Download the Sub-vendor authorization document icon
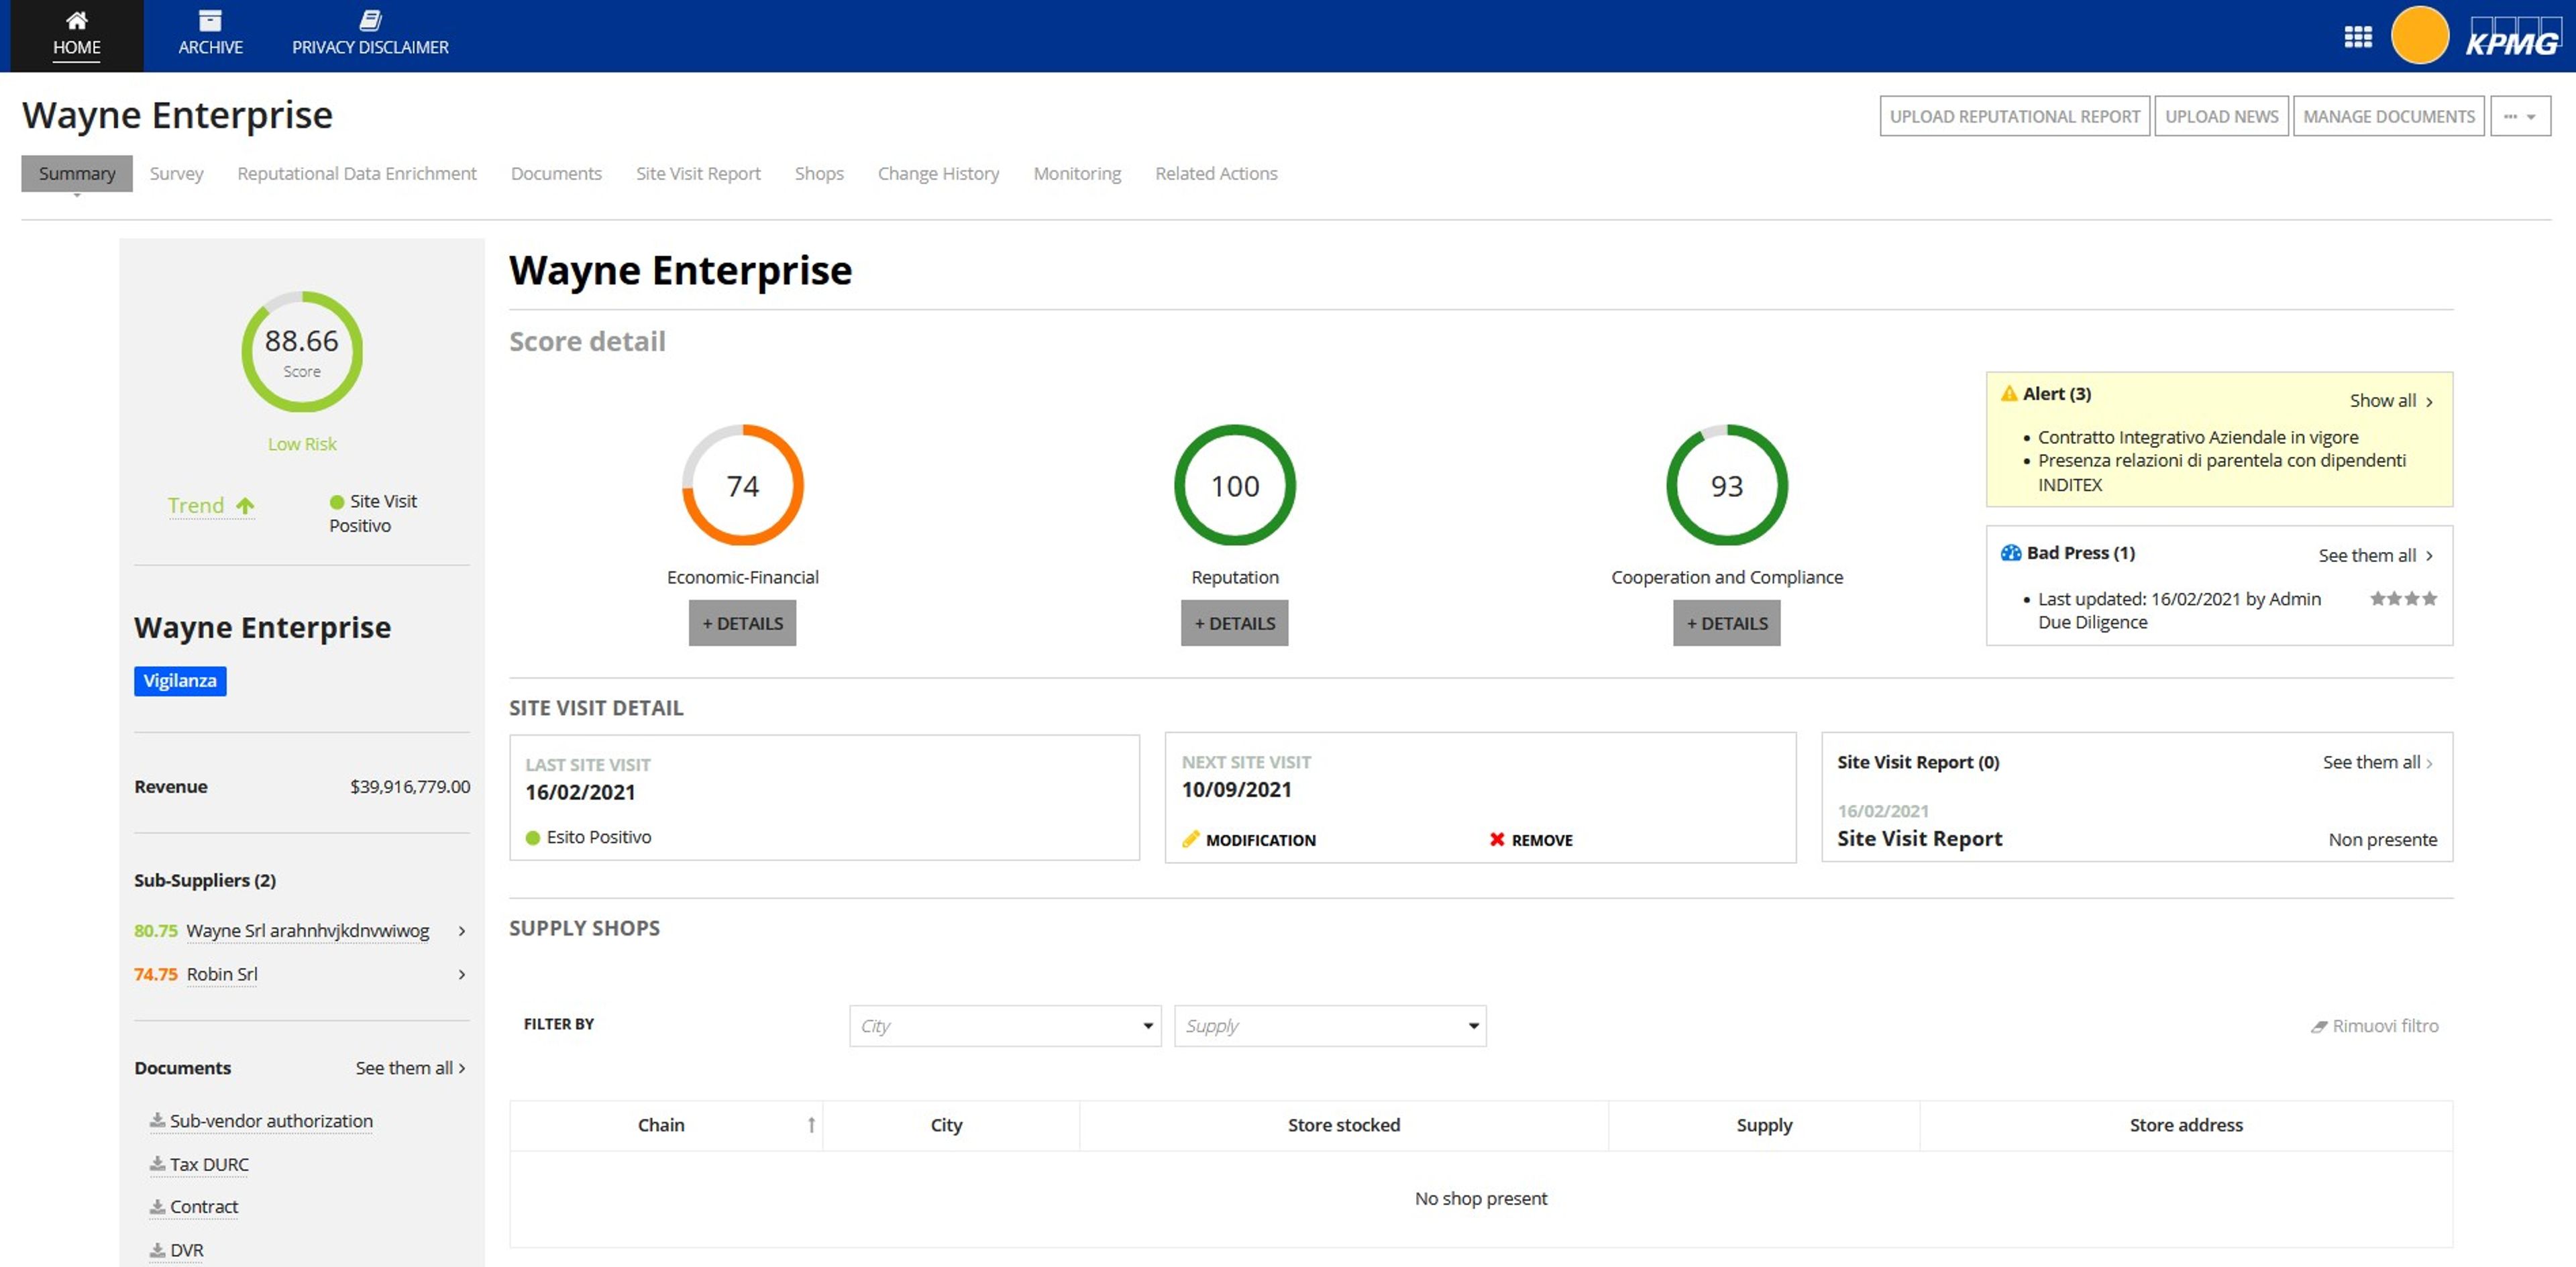This screenshot has width=2576, height=1267. click(157, 1120)
